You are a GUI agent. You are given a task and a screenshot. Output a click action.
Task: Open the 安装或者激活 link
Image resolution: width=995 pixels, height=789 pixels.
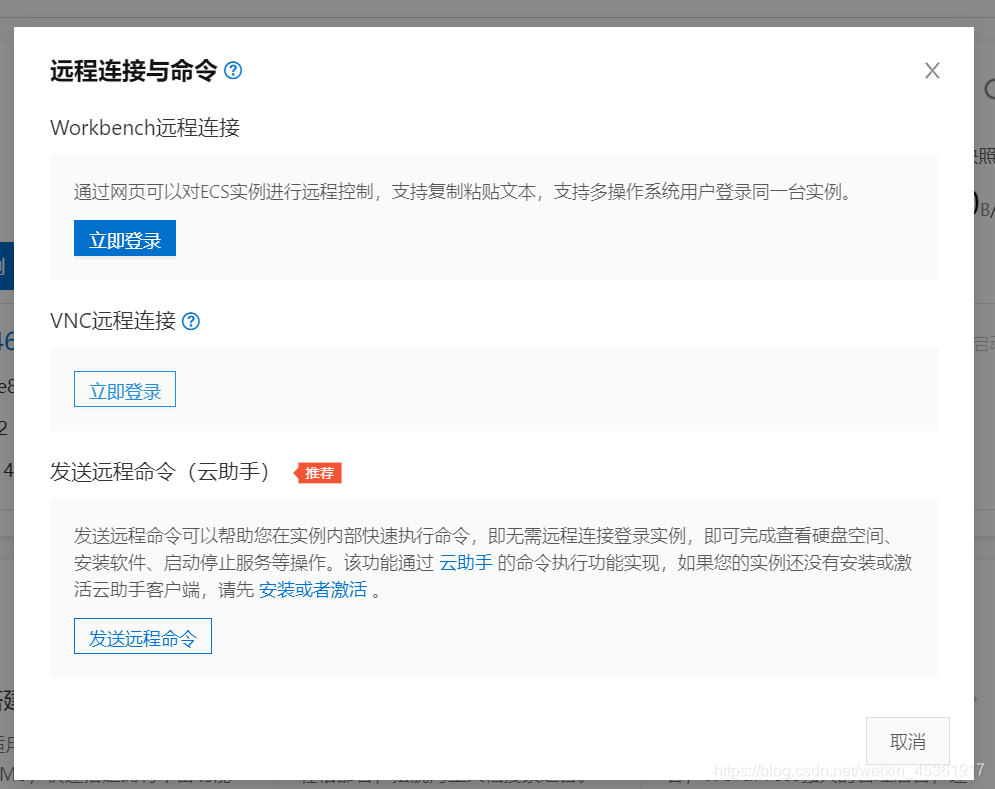[312, 590]
